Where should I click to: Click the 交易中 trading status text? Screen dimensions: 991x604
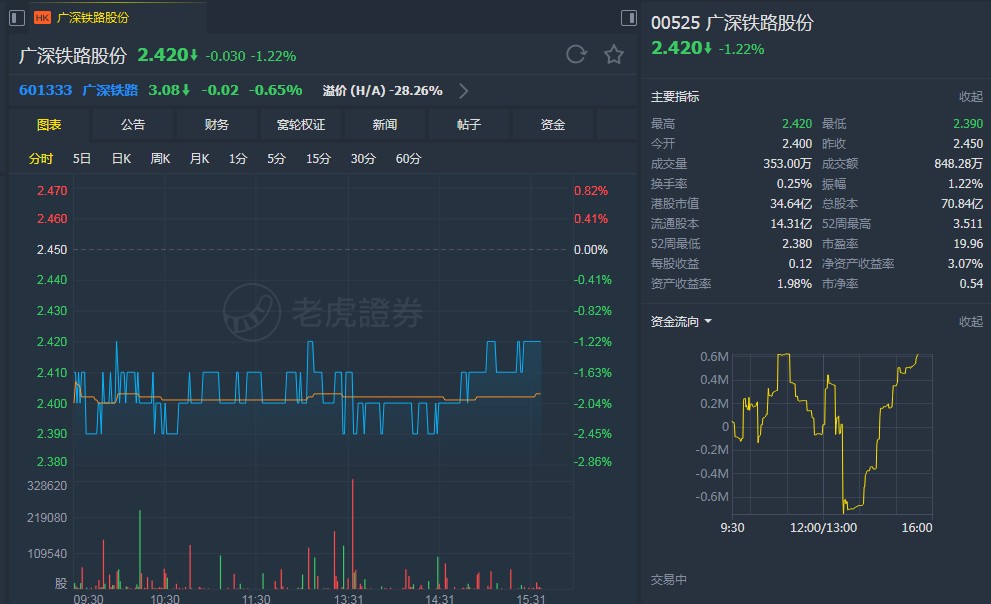click(669, 579)
